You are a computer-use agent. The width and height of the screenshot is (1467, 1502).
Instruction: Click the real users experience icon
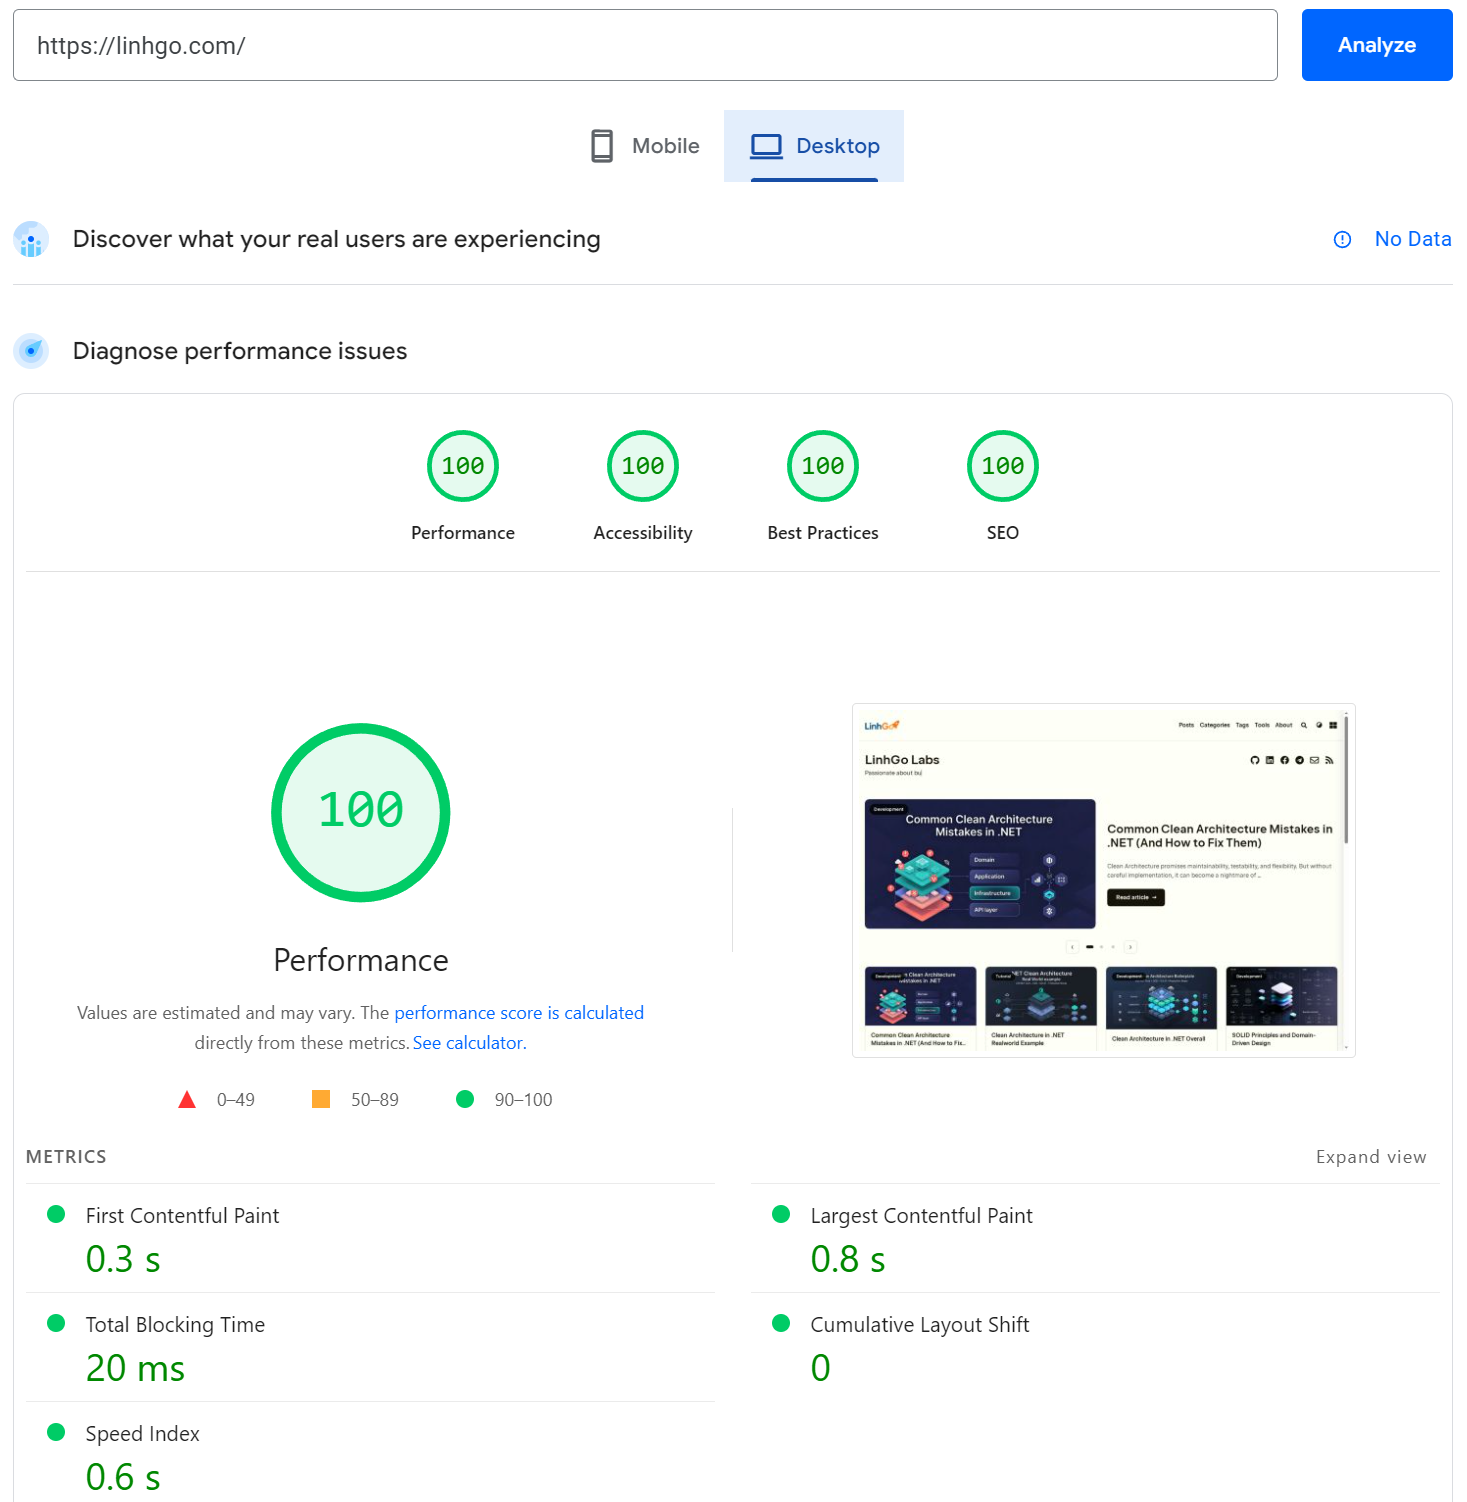click(x=31, y=240)
